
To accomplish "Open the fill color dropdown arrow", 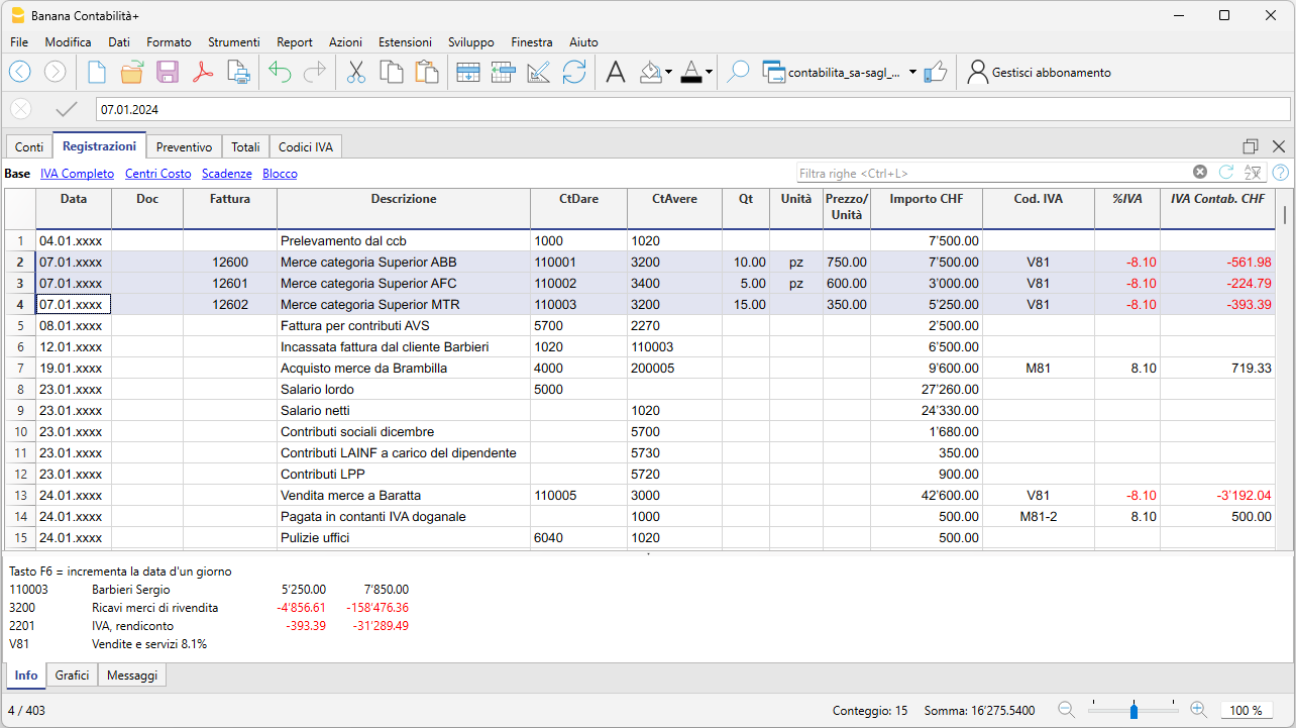I will (x=669, y=72).
